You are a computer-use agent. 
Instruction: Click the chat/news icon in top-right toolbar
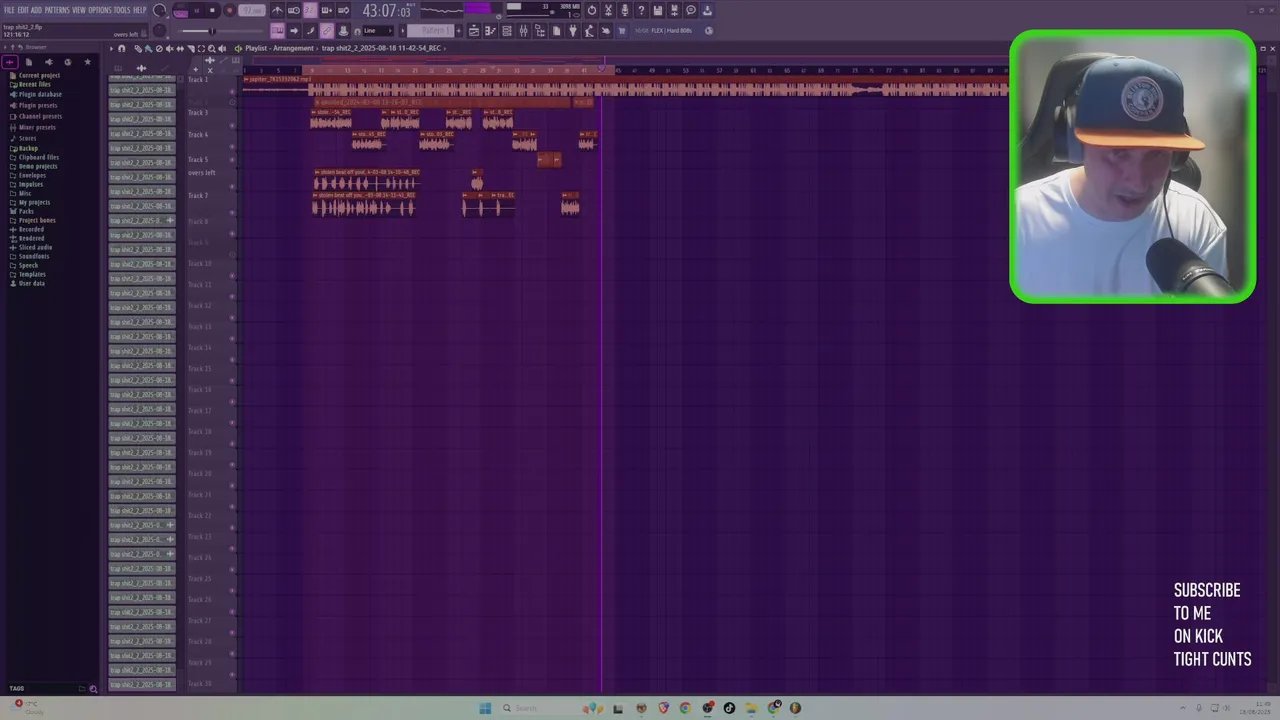click(x=690, y=11)
